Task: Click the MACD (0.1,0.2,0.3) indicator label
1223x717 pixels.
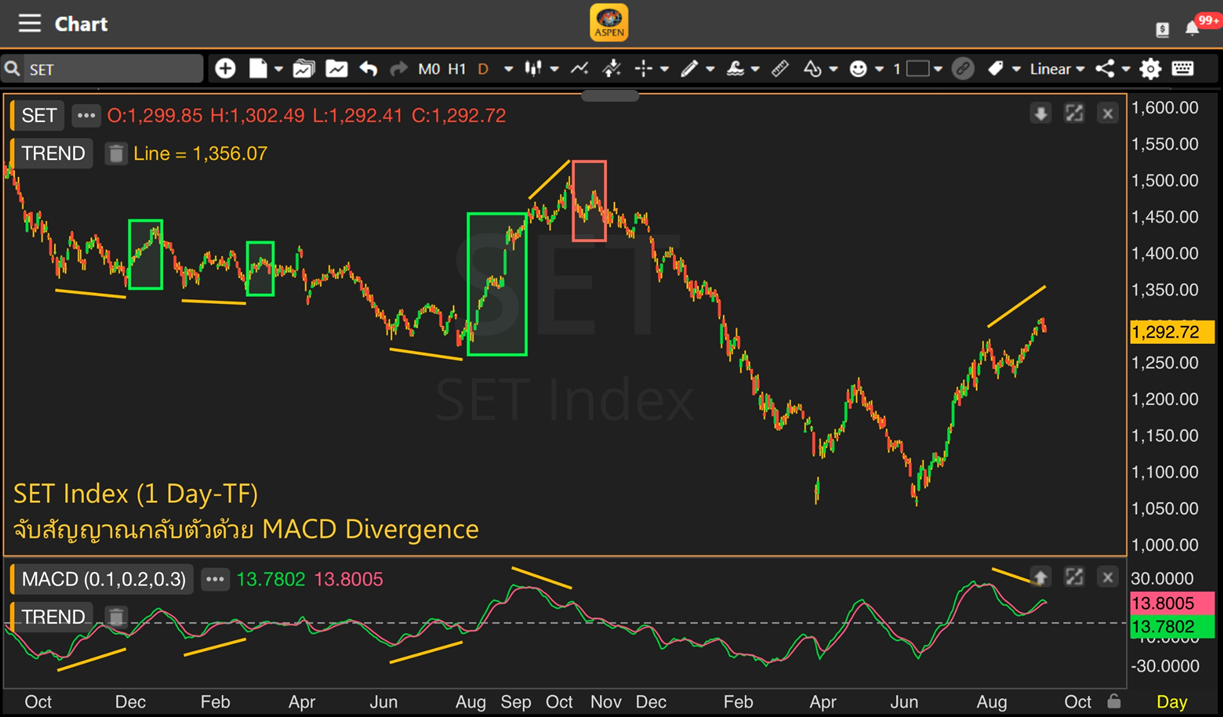Action: pos(104,579)
